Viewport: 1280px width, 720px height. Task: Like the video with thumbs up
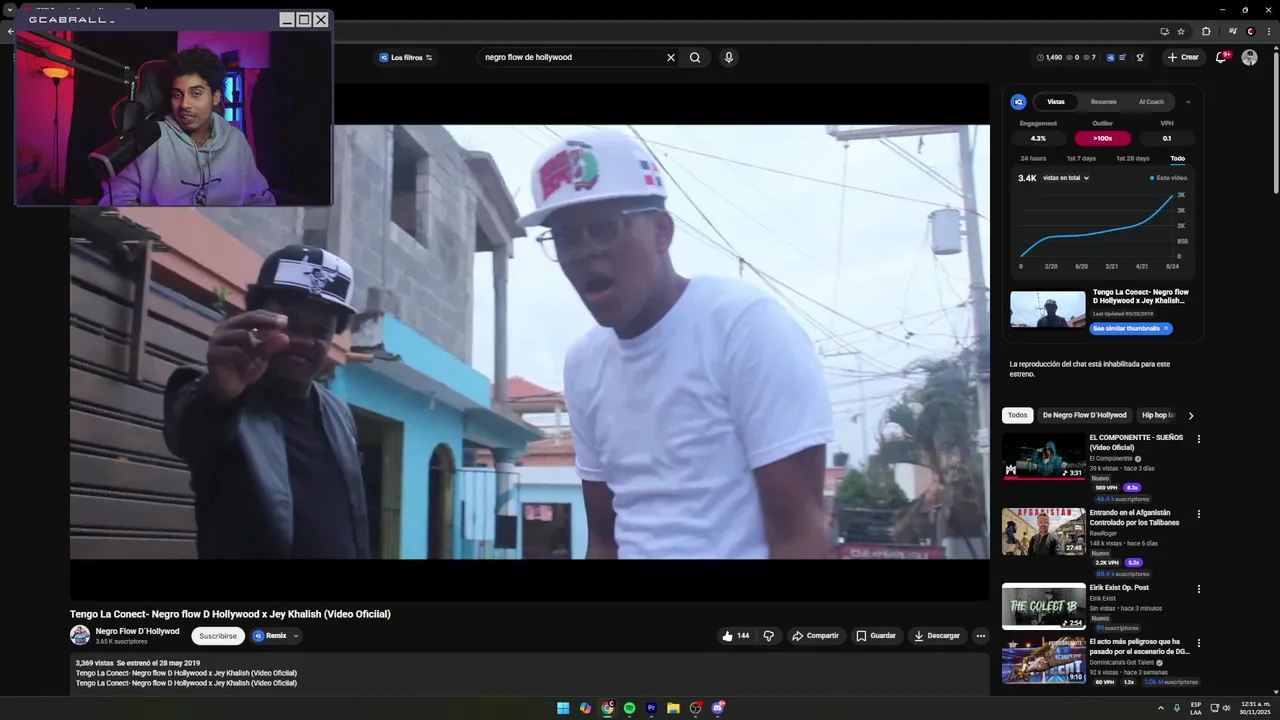coord(734,636)
